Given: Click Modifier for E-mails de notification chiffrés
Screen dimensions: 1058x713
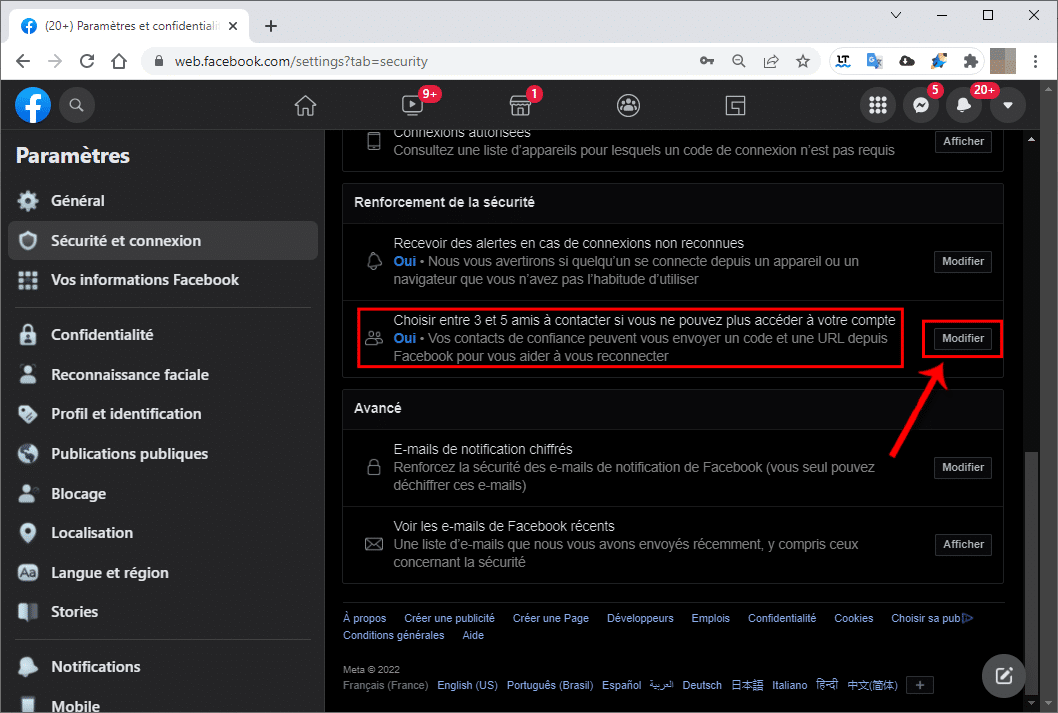Looking at the screenshot, I should click(963, 467).
